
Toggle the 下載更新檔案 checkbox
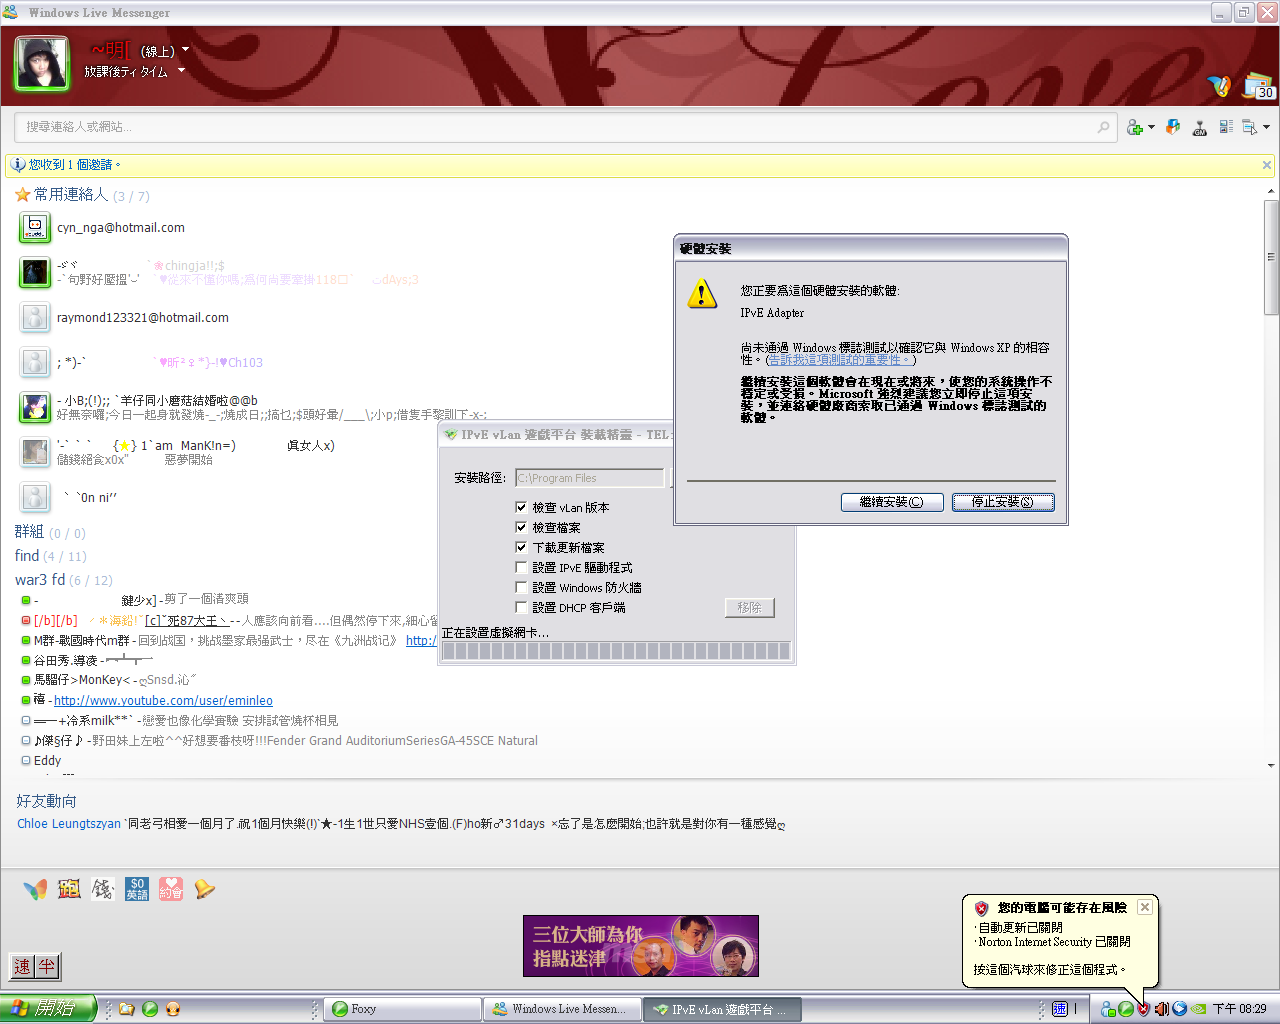tap(521, 547)
